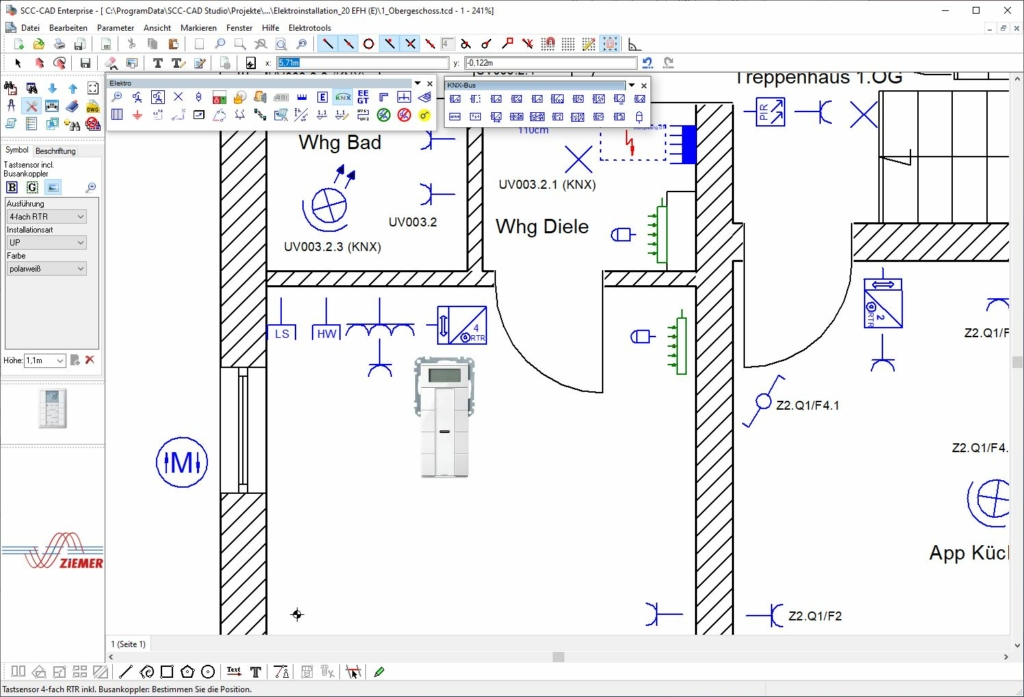Open the KNX-Bus toolbar options arrow
Screen dimensions: 1024x697
(x=632, y=86)
